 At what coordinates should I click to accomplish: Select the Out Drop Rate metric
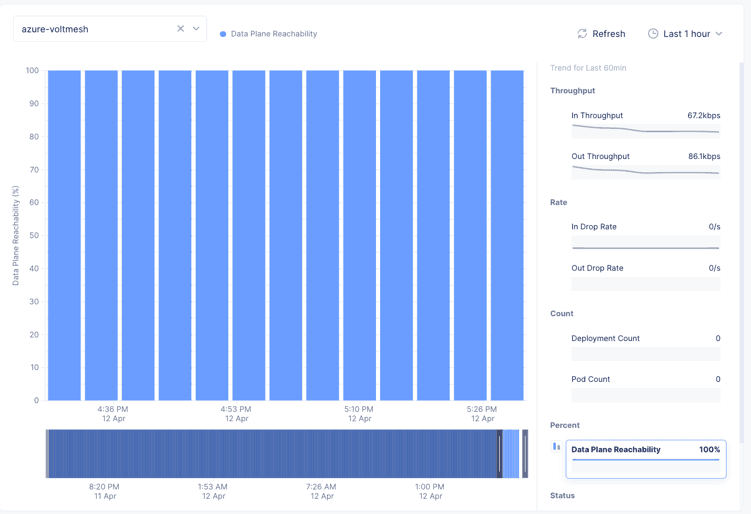coord(645,276)
